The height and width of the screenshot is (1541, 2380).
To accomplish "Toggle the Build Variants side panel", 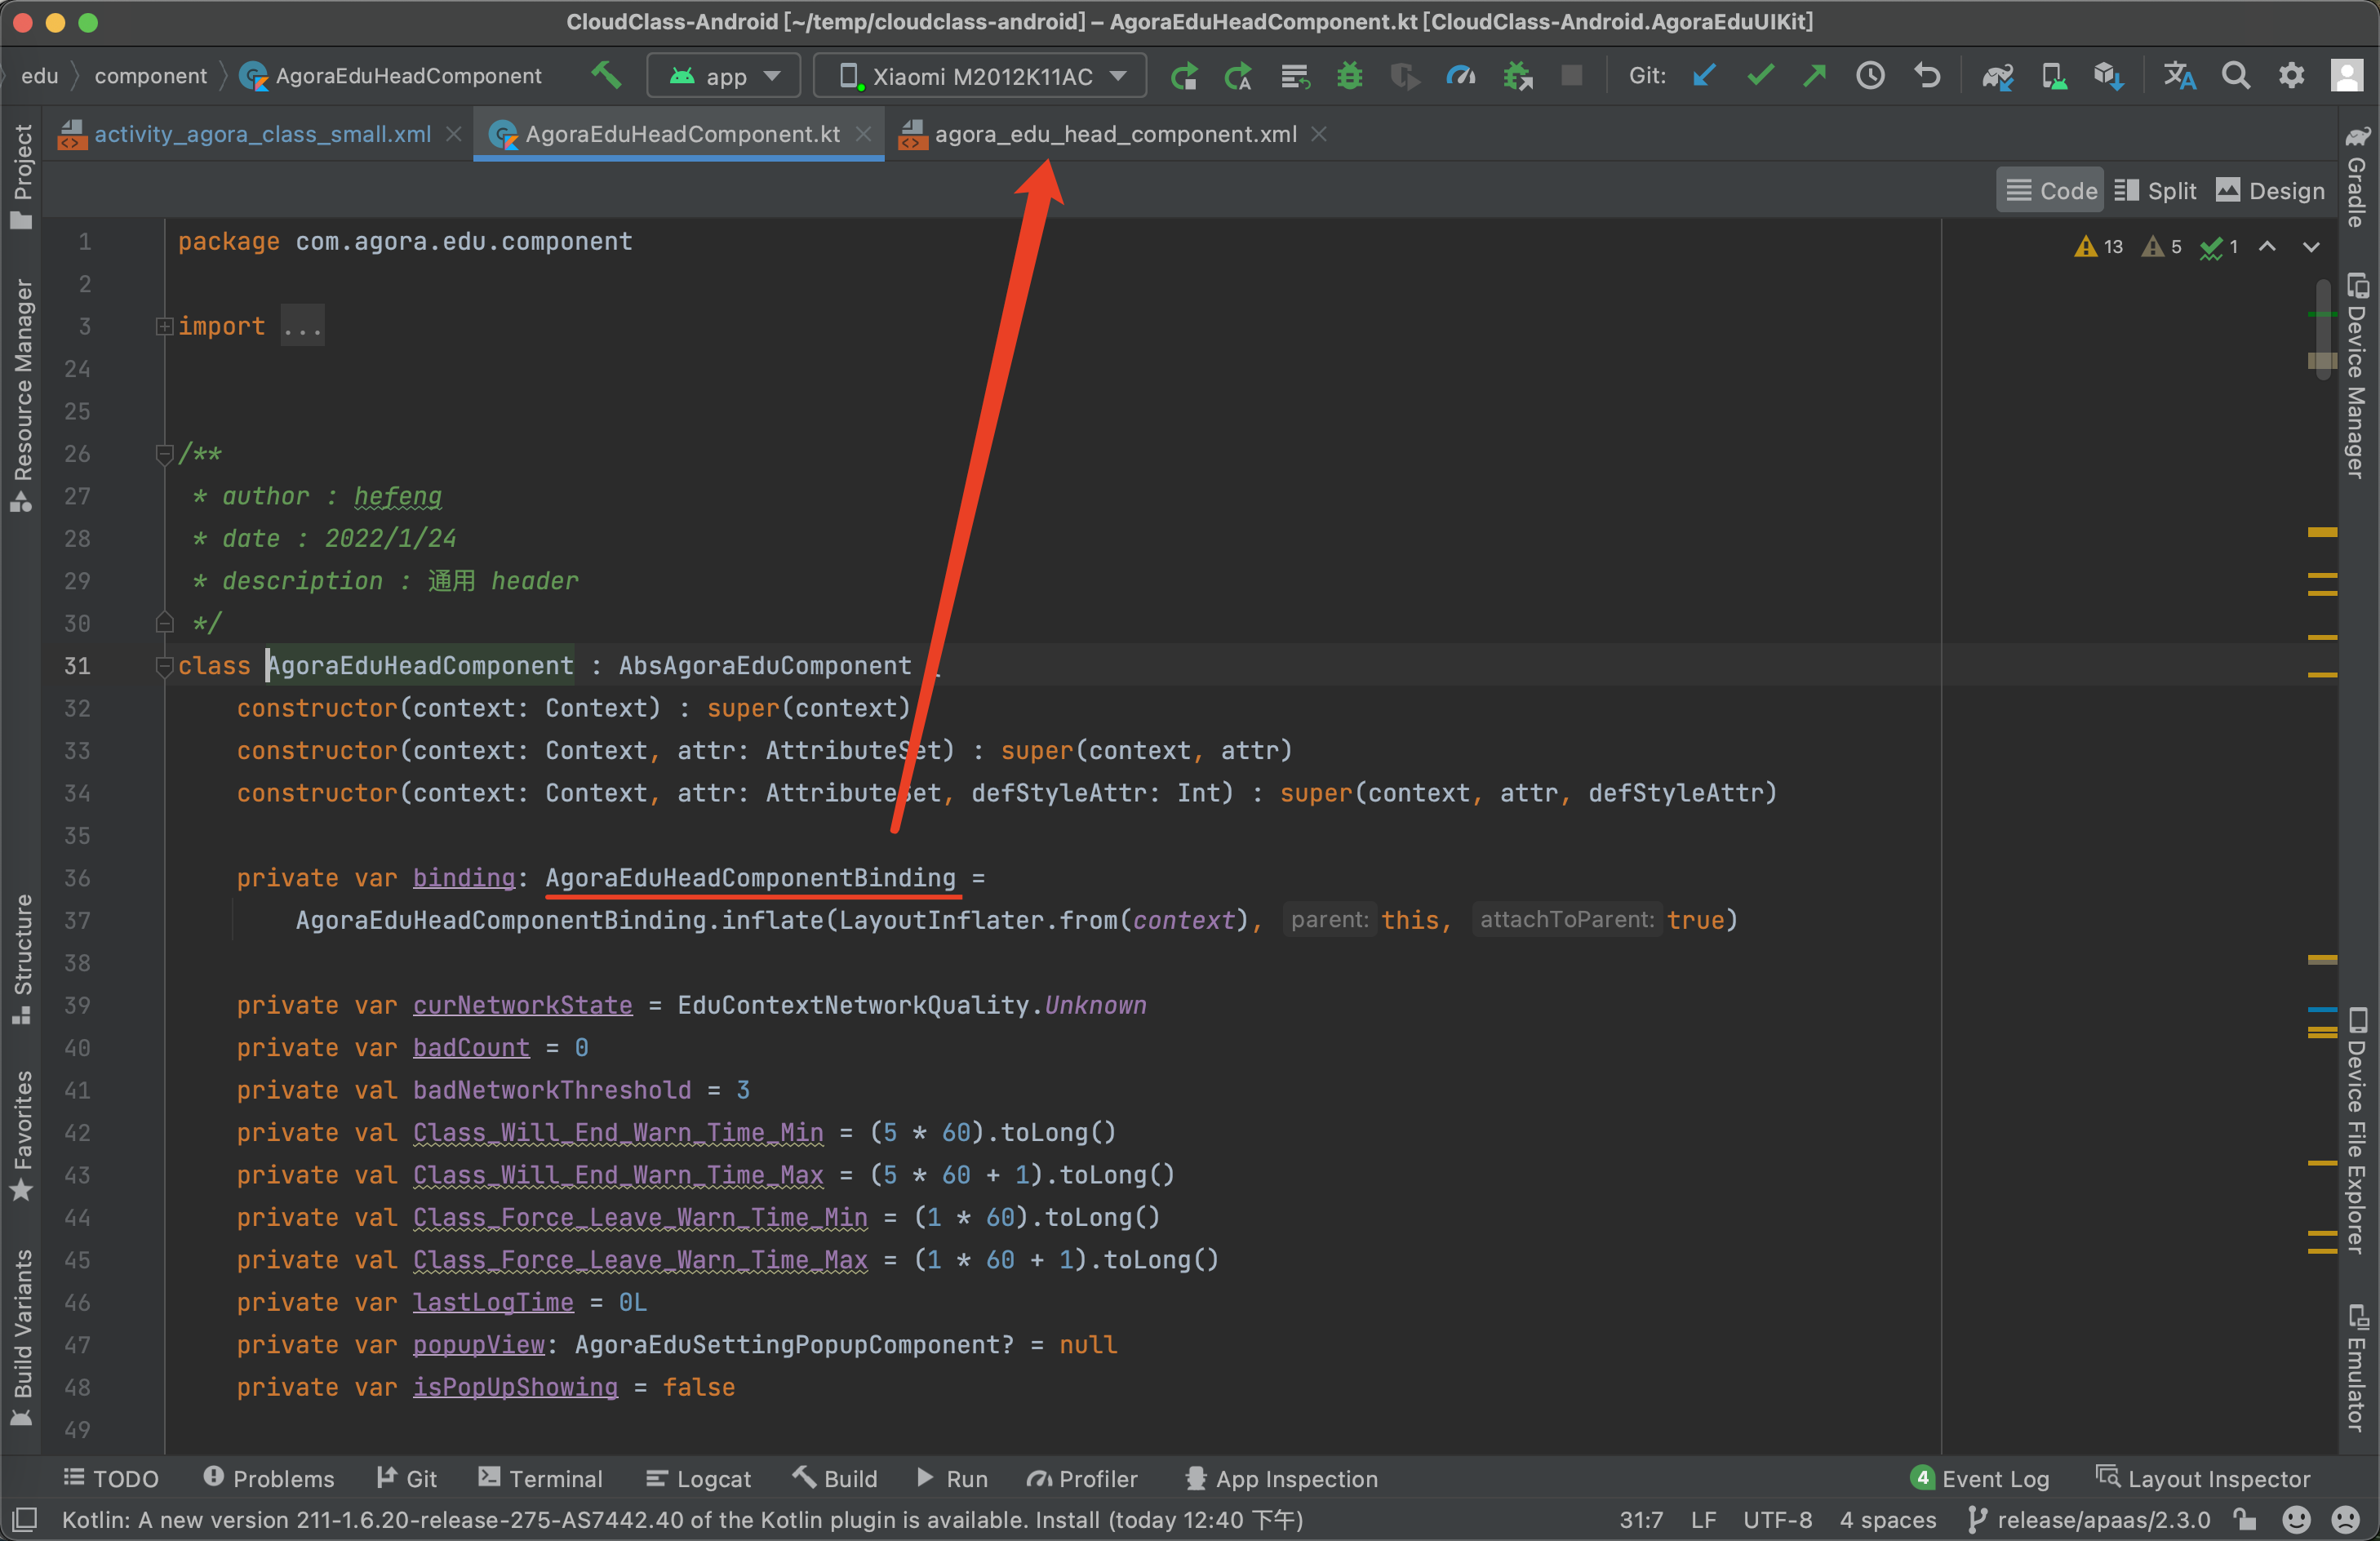I will tap(22, 1337).
